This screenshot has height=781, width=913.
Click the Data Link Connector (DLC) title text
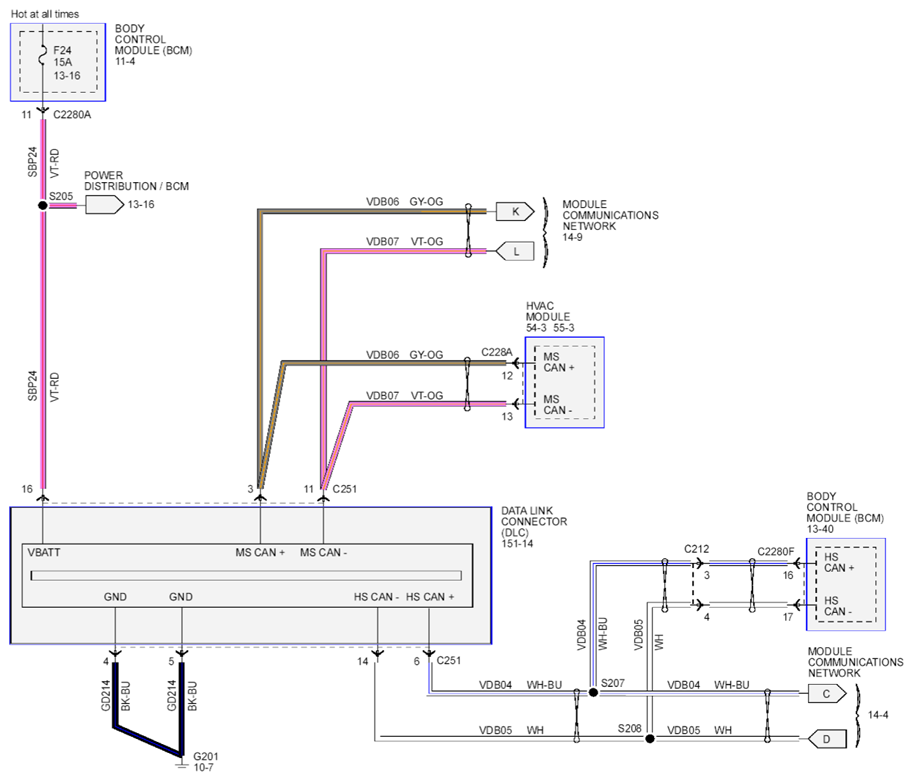[534, 521]
